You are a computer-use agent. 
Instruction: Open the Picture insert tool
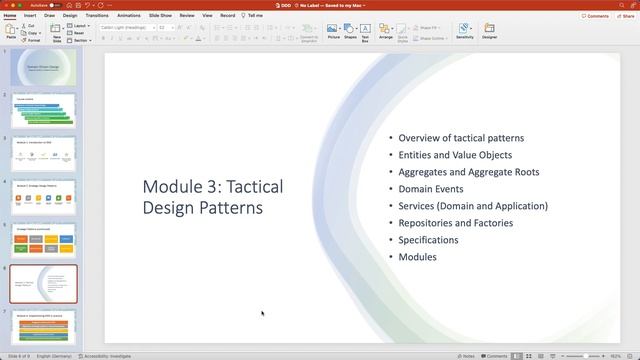click(x=332, y=29)
